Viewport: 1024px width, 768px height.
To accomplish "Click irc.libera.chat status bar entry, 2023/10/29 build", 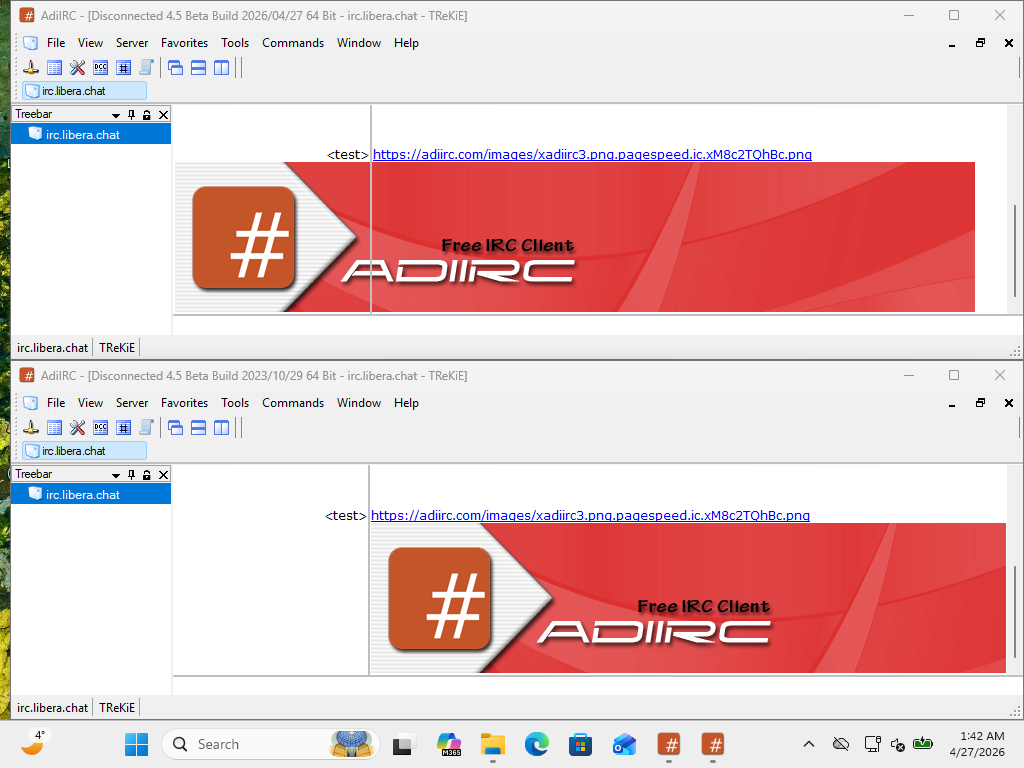I will coord(52,708).
